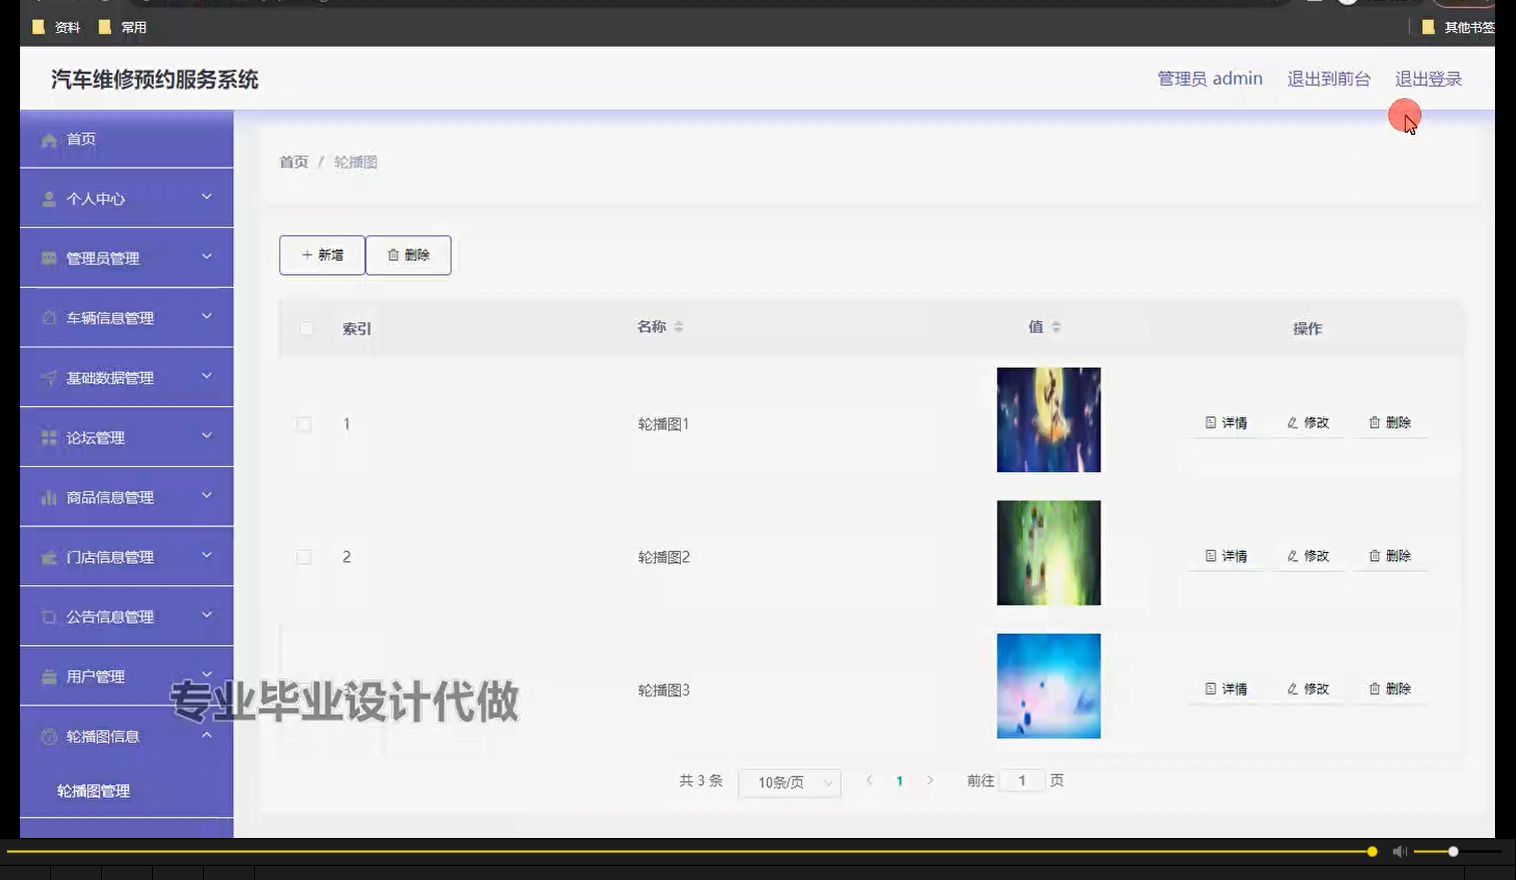
Task: Expand the 论坛管理 submenu chevron
Action: coord(207,436)
